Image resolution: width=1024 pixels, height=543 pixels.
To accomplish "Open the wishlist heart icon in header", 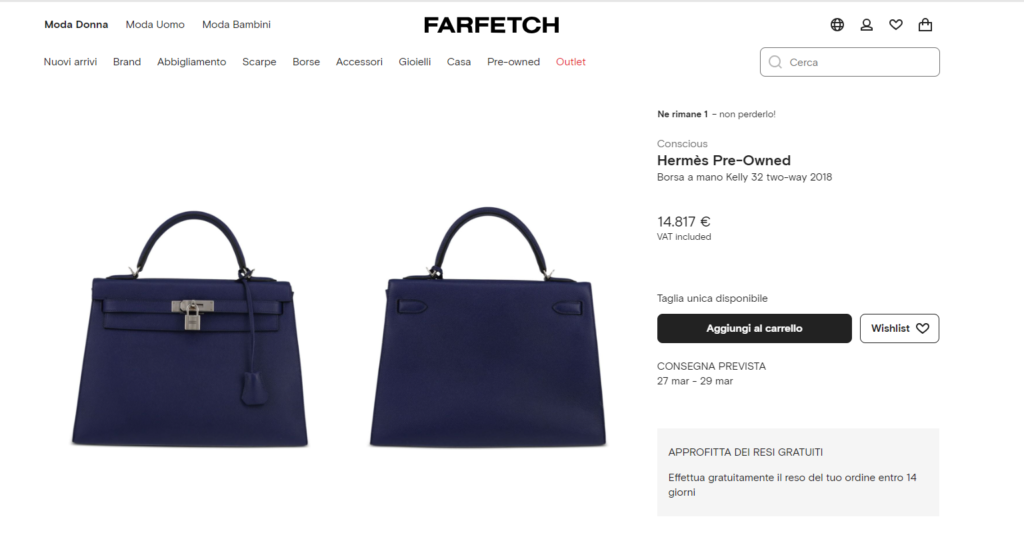I will [895, 25].
